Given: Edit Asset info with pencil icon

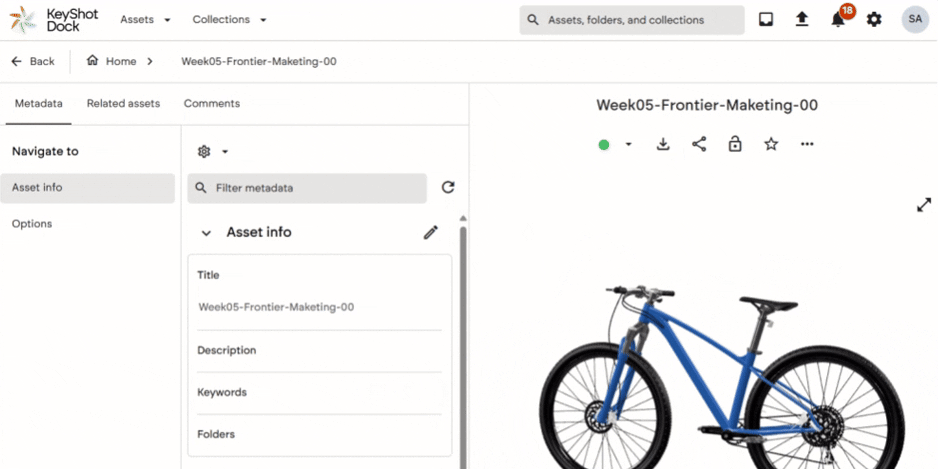Looking at the screenshot, I should (x=431, y=232).
